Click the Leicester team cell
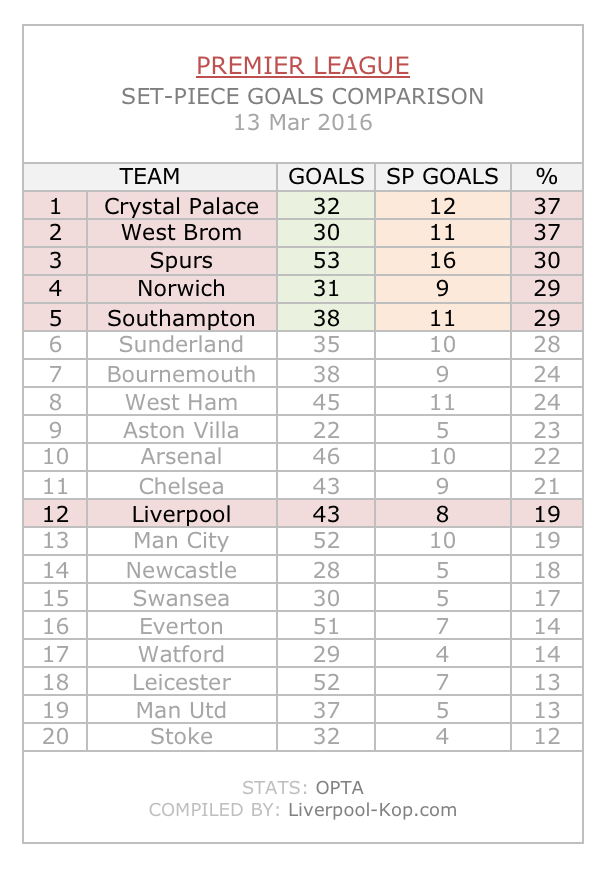The width and height of the screenshot is (604, 872). [x=182, y=682]
